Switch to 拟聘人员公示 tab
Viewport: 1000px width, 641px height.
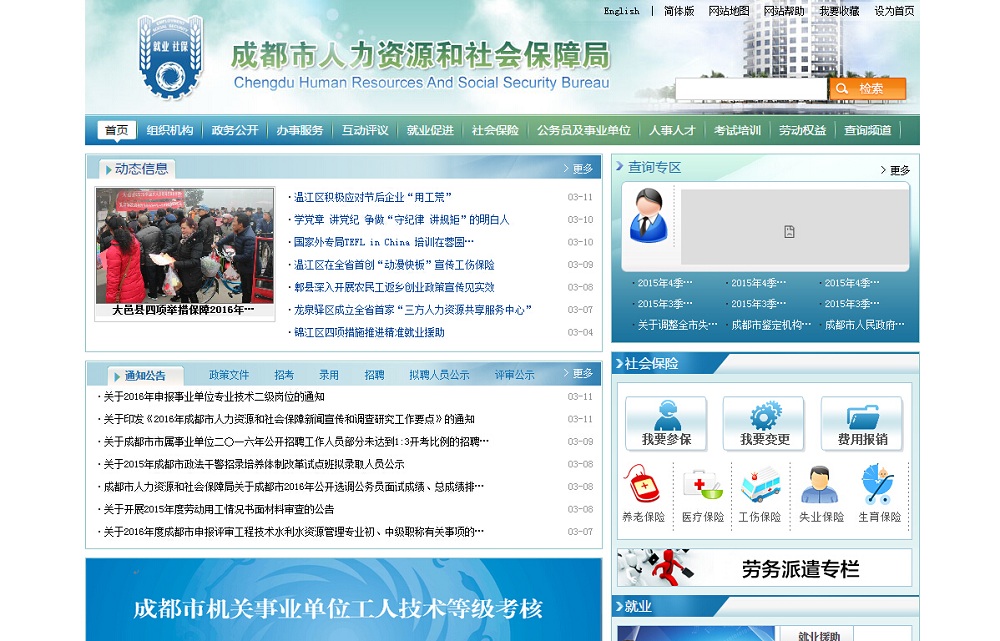click(439, 375)
